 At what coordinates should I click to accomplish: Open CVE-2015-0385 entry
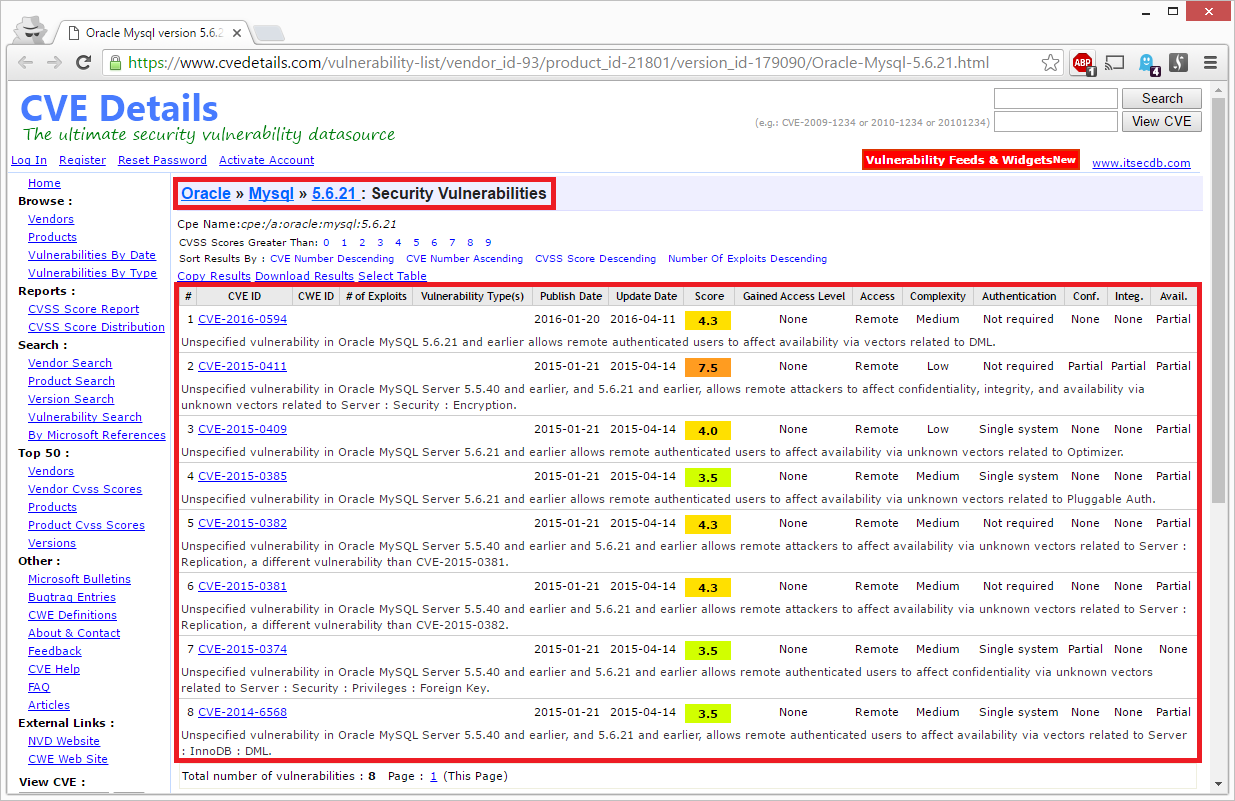(x=242, y=476)
